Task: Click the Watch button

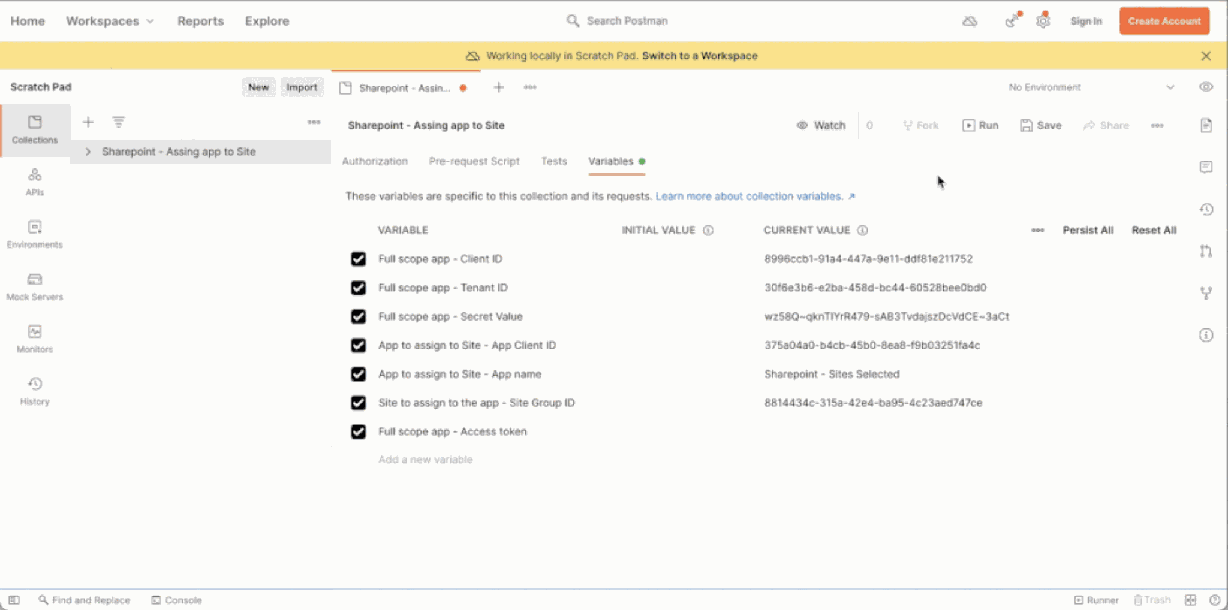Action: 821,125
